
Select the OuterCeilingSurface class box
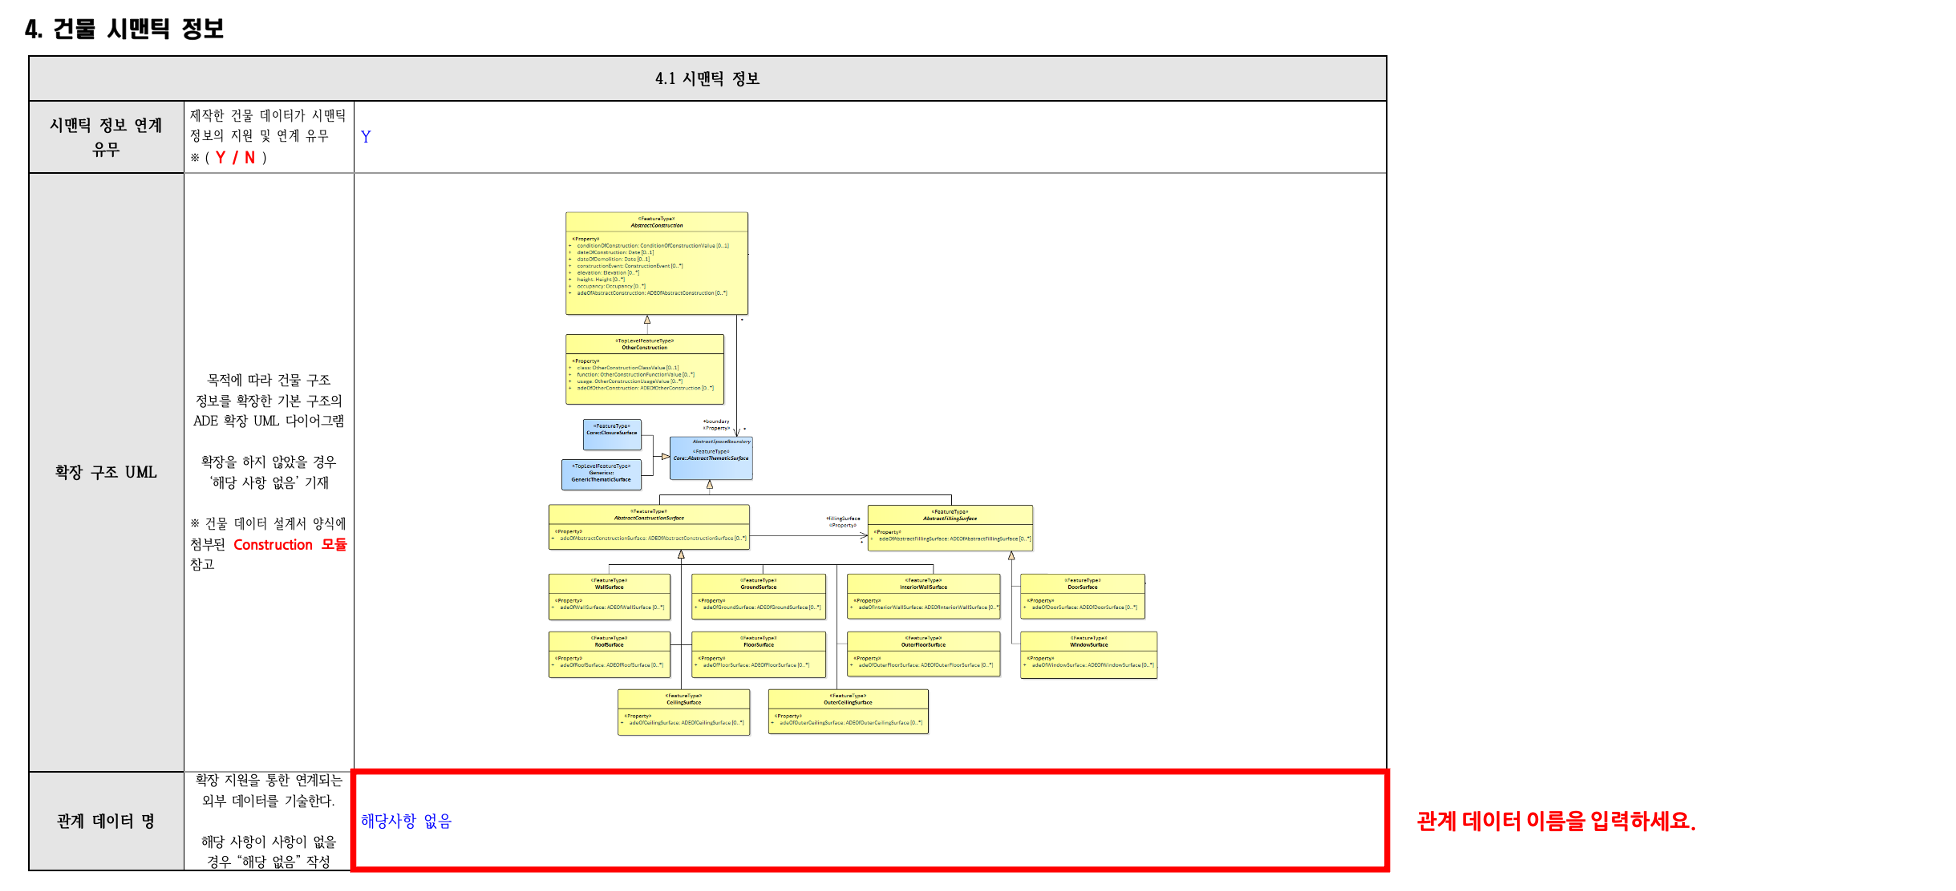click(x=848, y=712)
